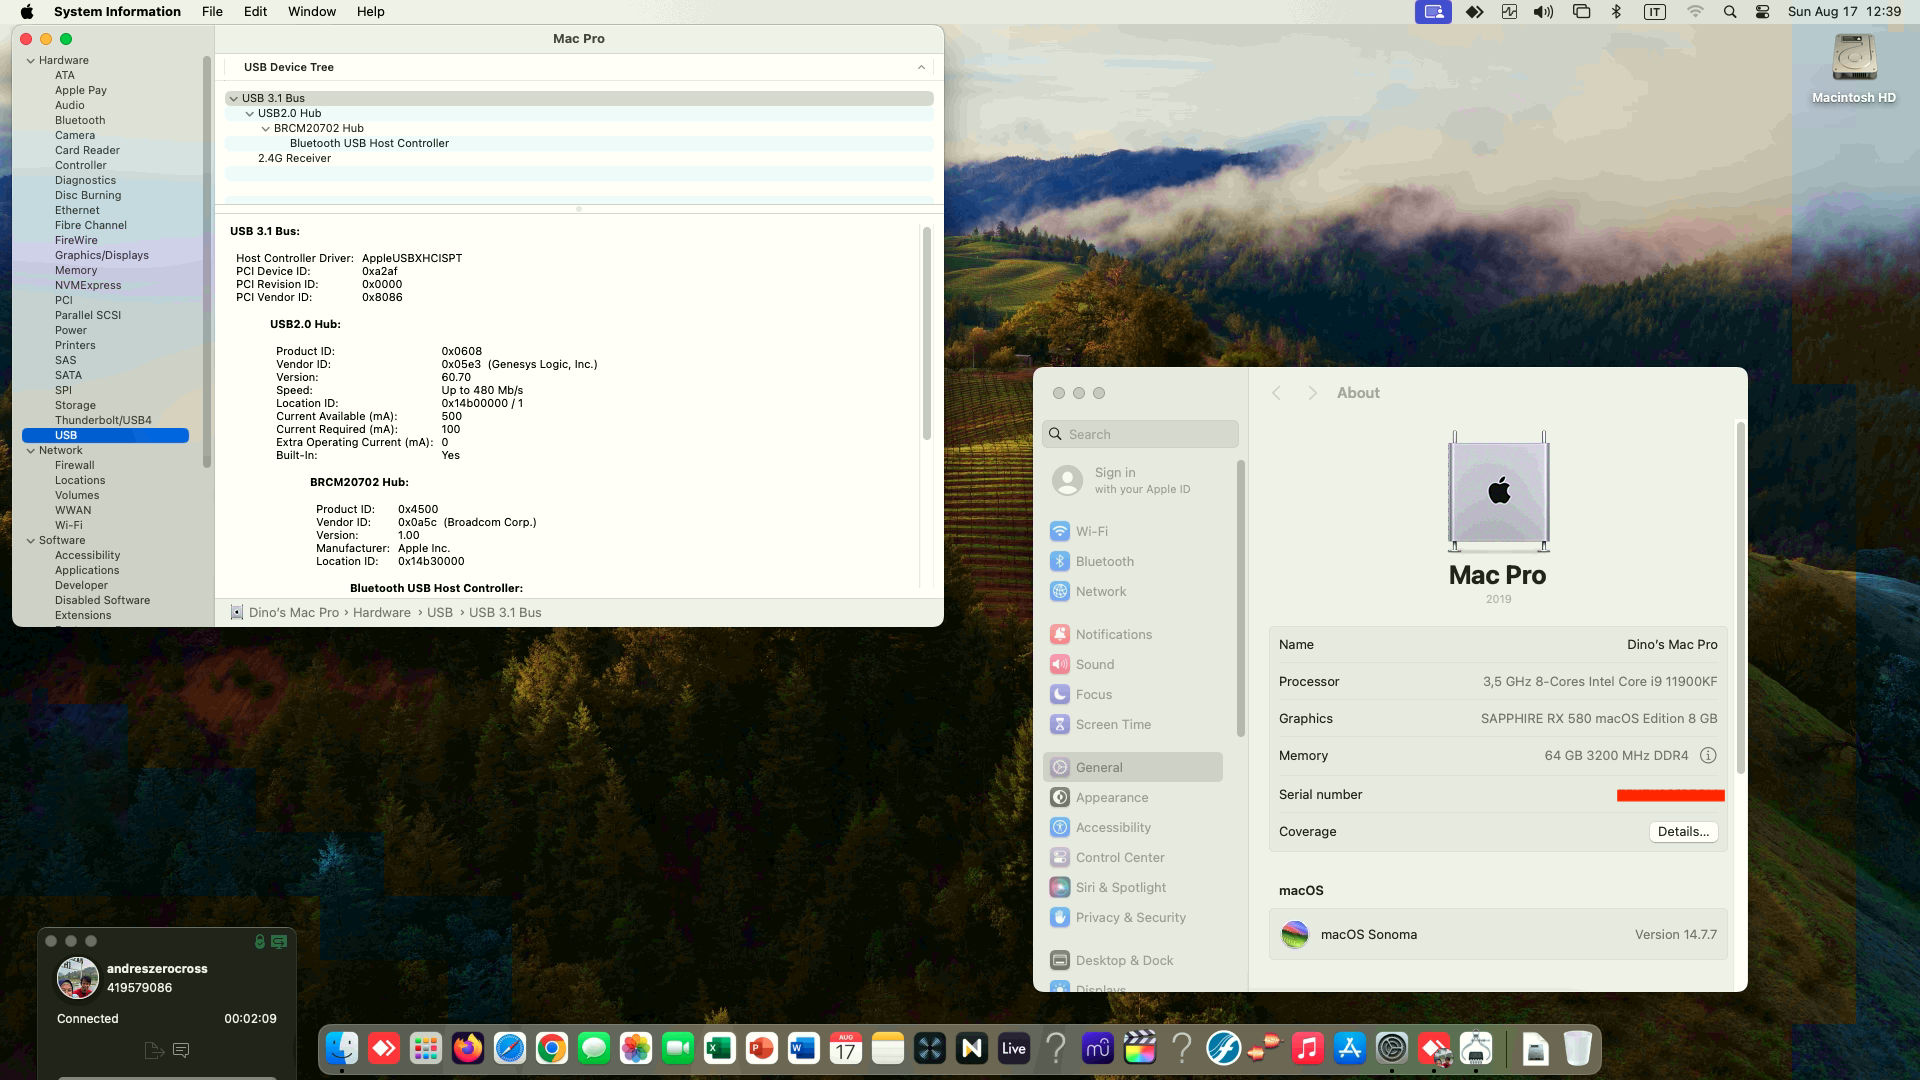Collapse the USB2.0 Hub tree node
Screen dimensions: 1920x1080
point(249,113)
